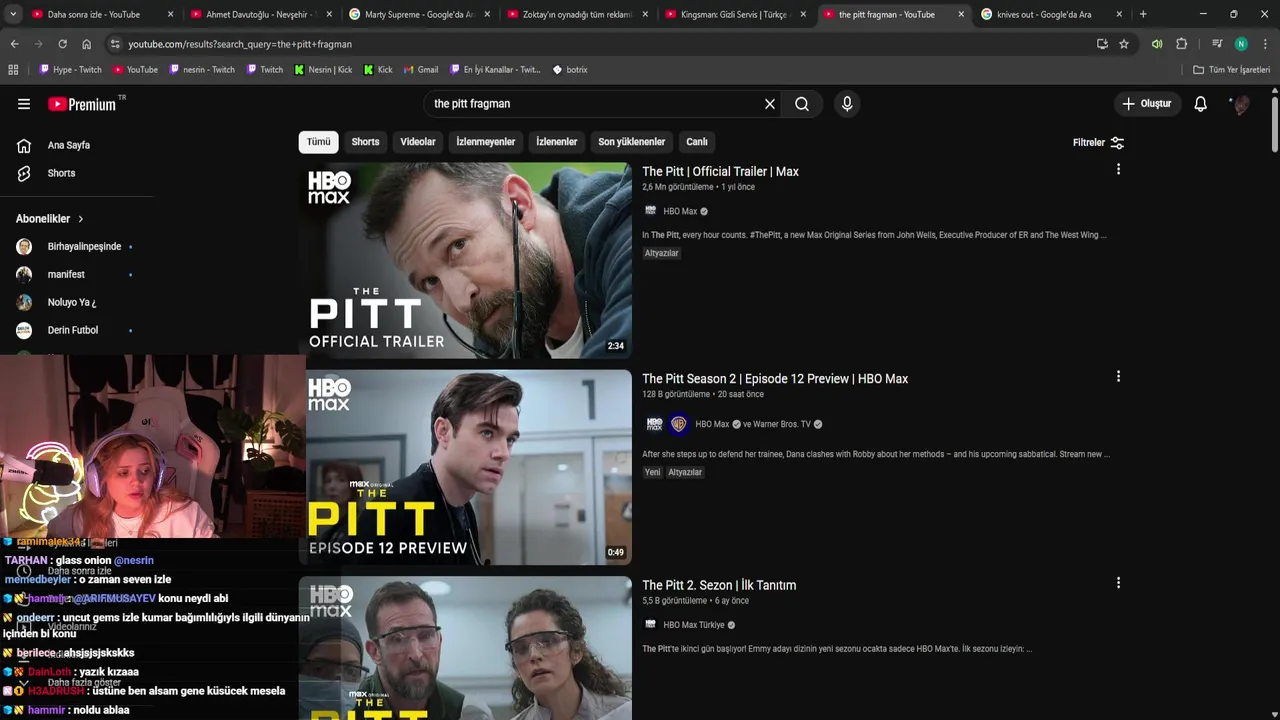1280x720 pixels.
Task: Select the Shorts filter chip
Action: [365, 142]
